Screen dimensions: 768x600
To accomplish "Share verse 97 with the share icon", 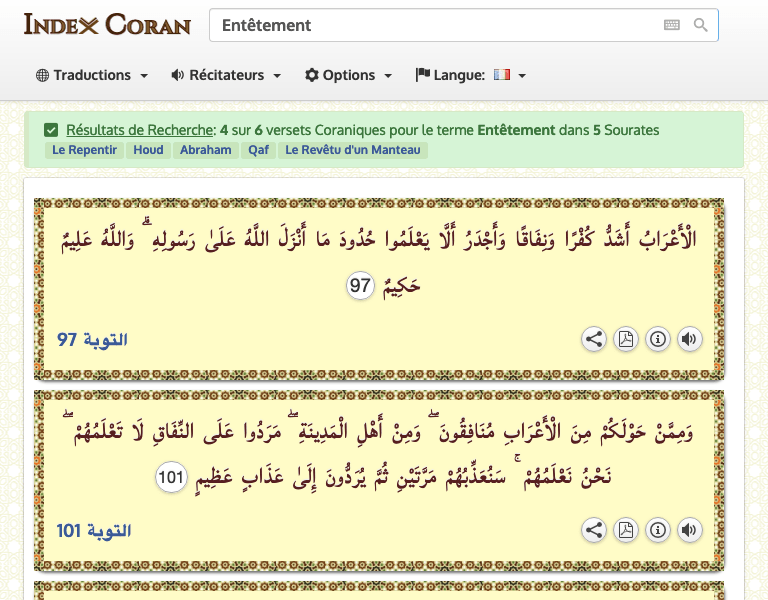I will pos(594,339).
